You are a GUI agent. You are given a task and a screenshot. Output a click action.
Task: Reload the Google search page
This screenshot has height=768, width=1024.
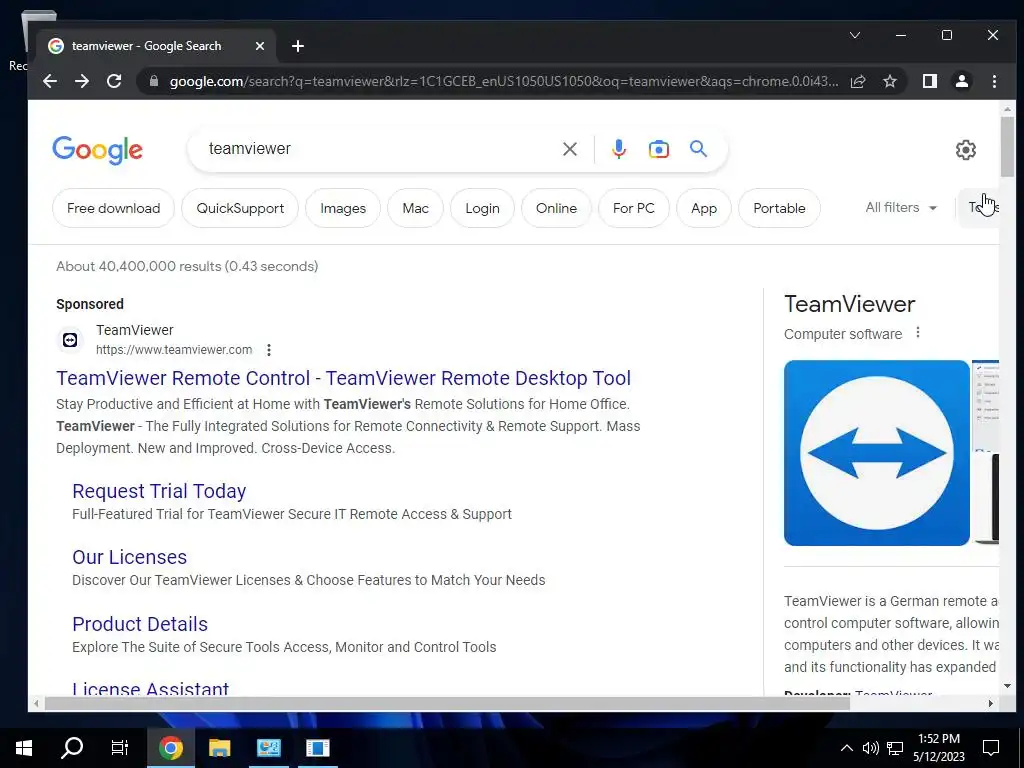(114, 81)
